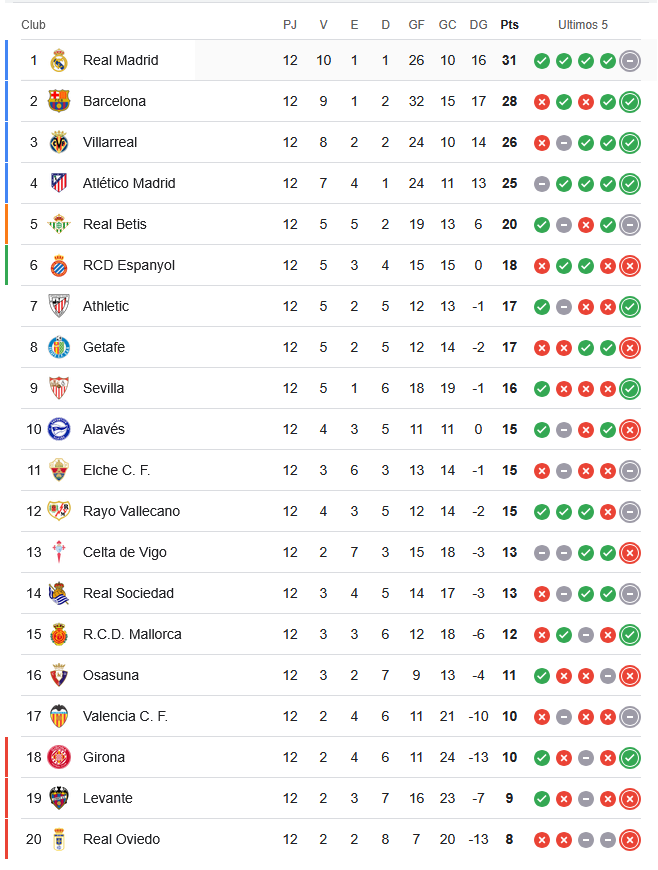Open the Real Betis badge

tap(58, 224)
